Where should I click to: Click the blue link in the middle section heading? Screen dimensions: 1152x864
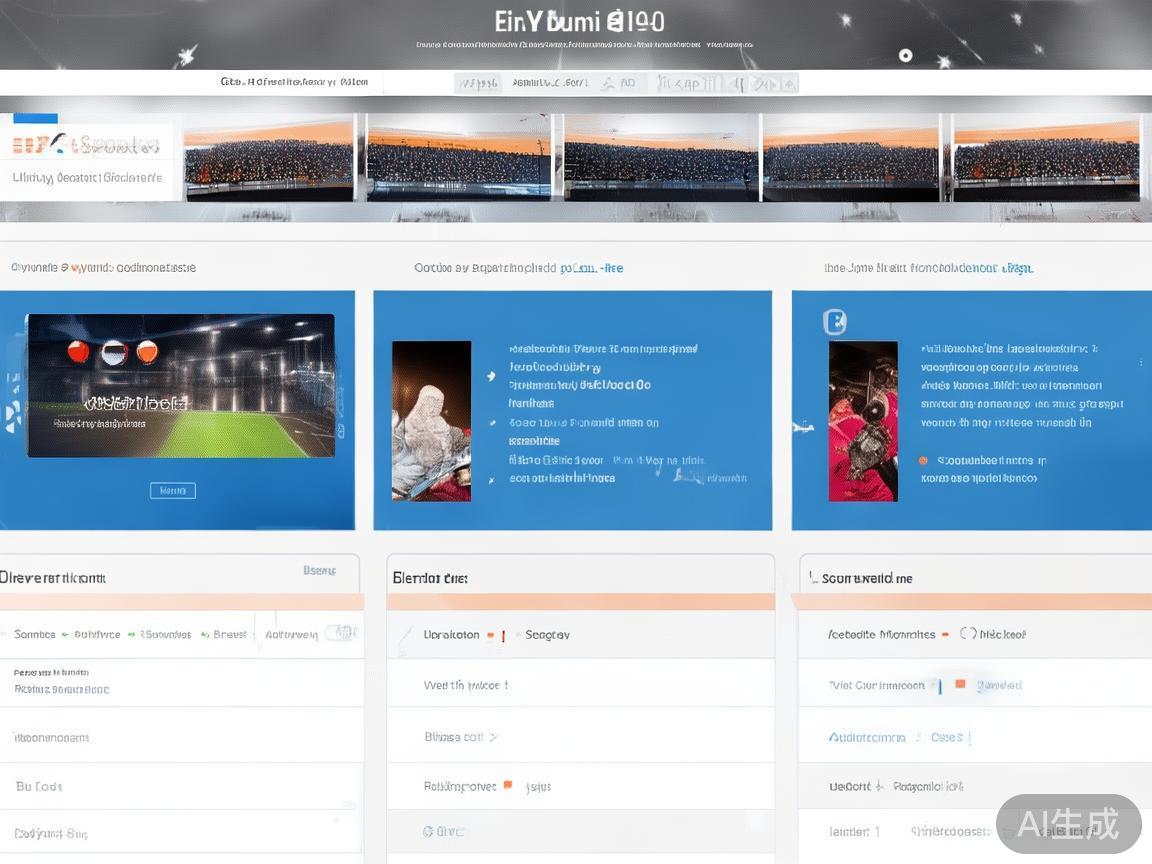tap(592, 268)
